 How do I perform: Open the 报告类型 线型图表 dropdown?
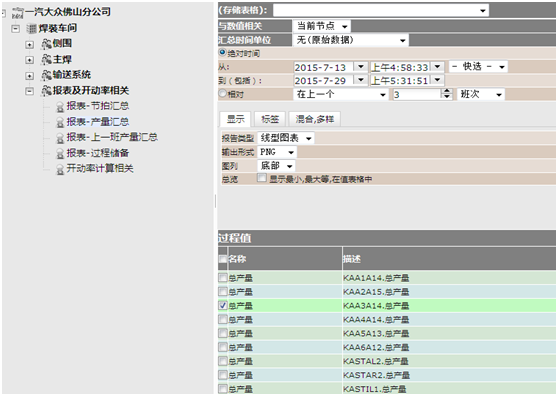[x=285, y=138]
